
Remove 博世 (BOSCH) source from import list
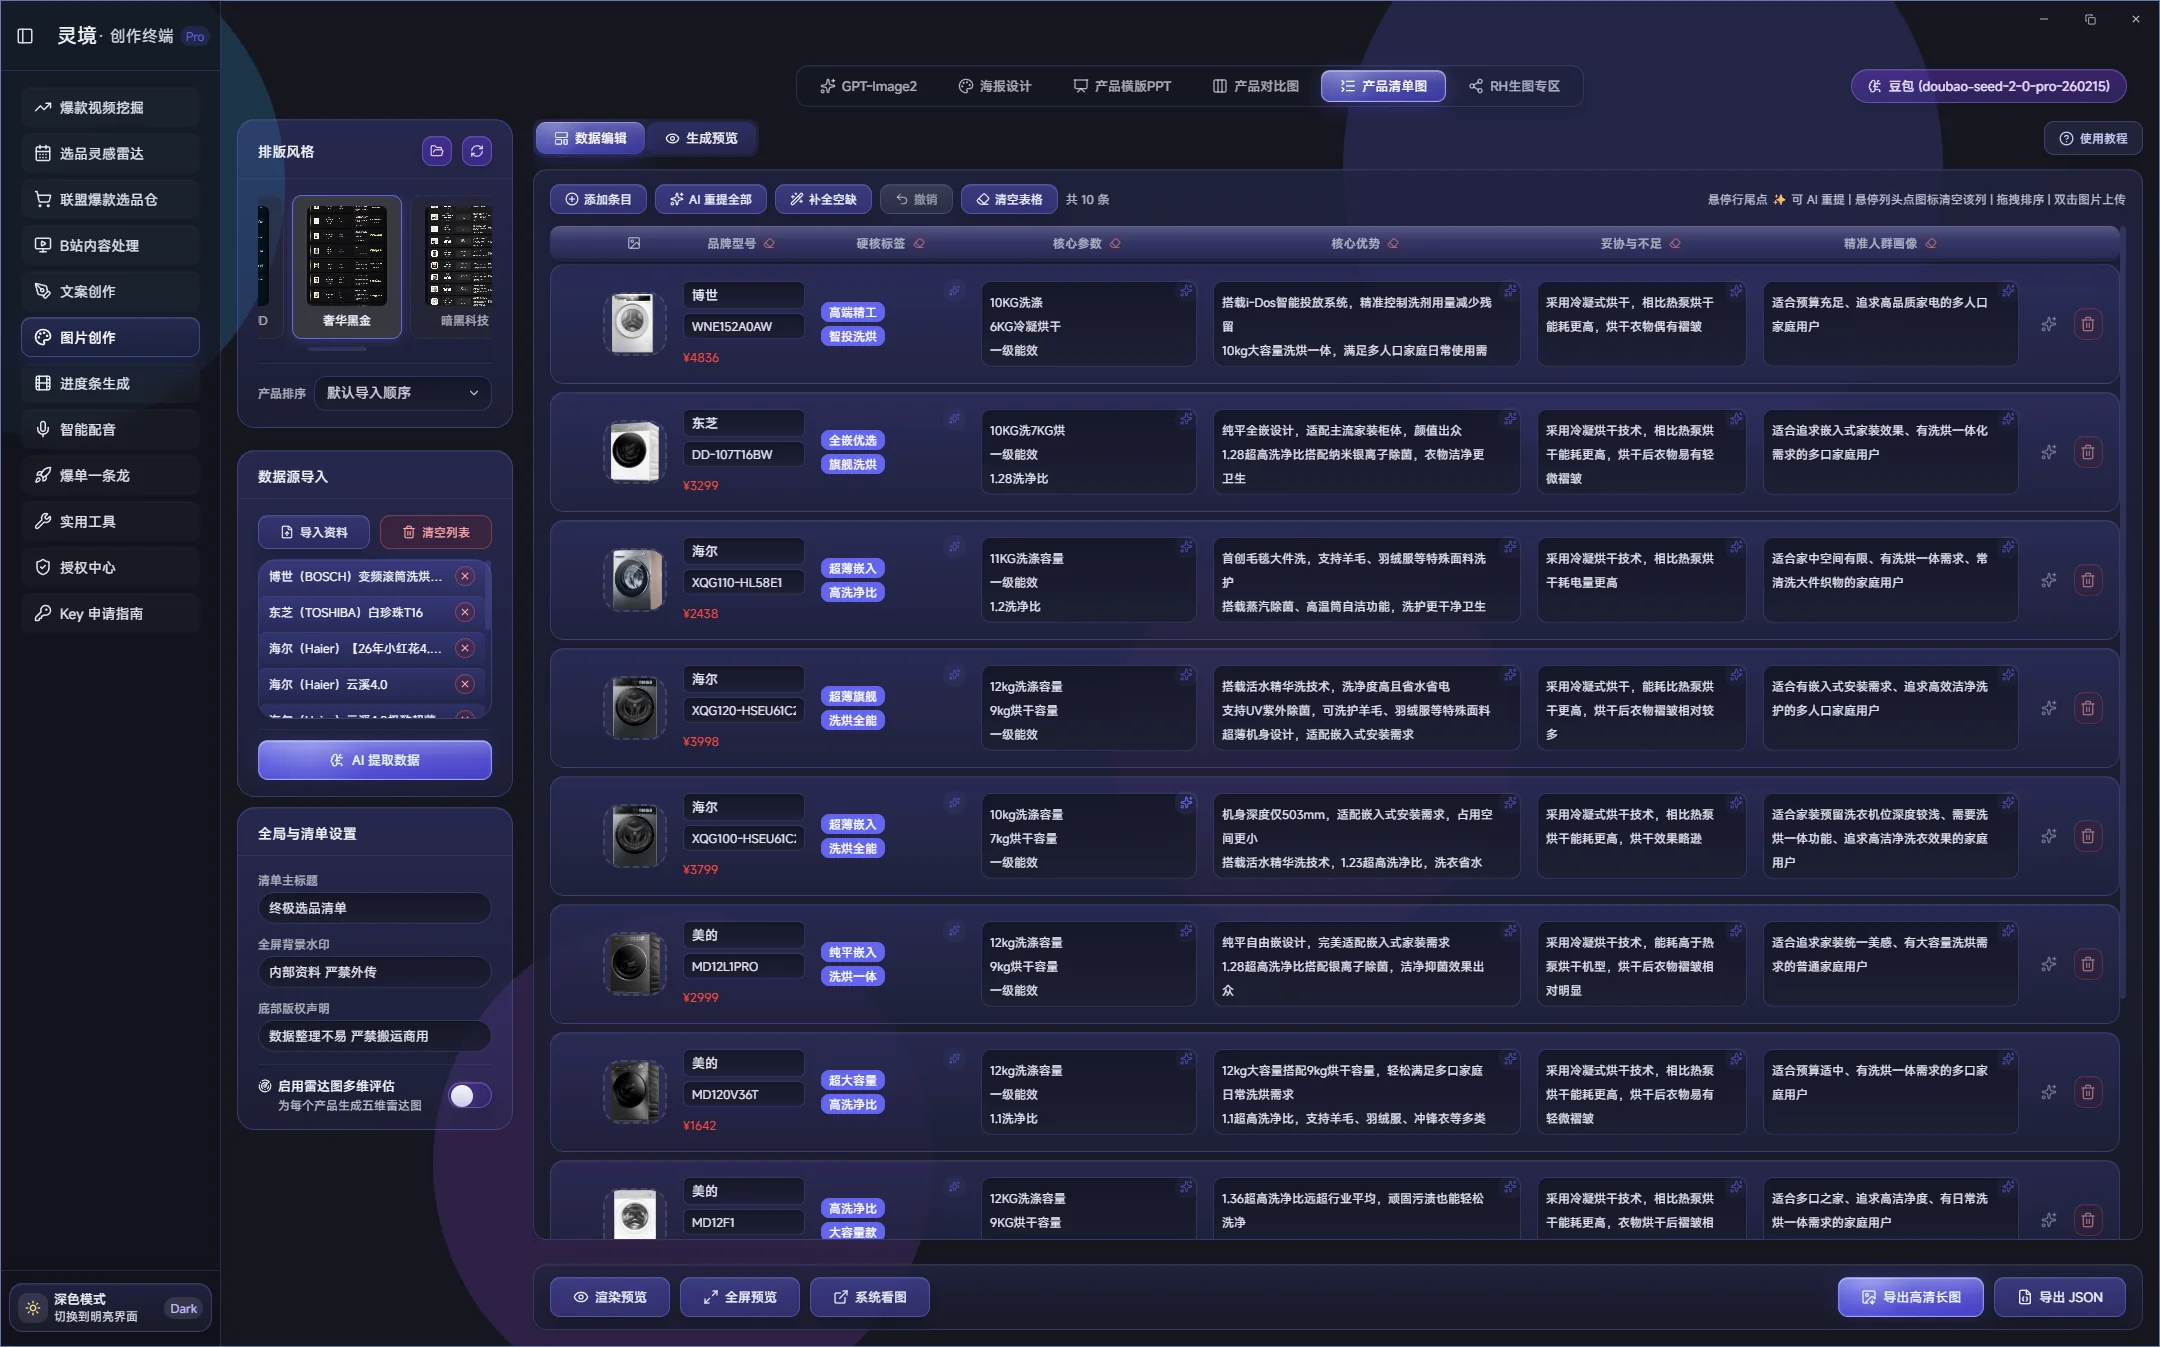pyautogui.click(x=465, y=576)
